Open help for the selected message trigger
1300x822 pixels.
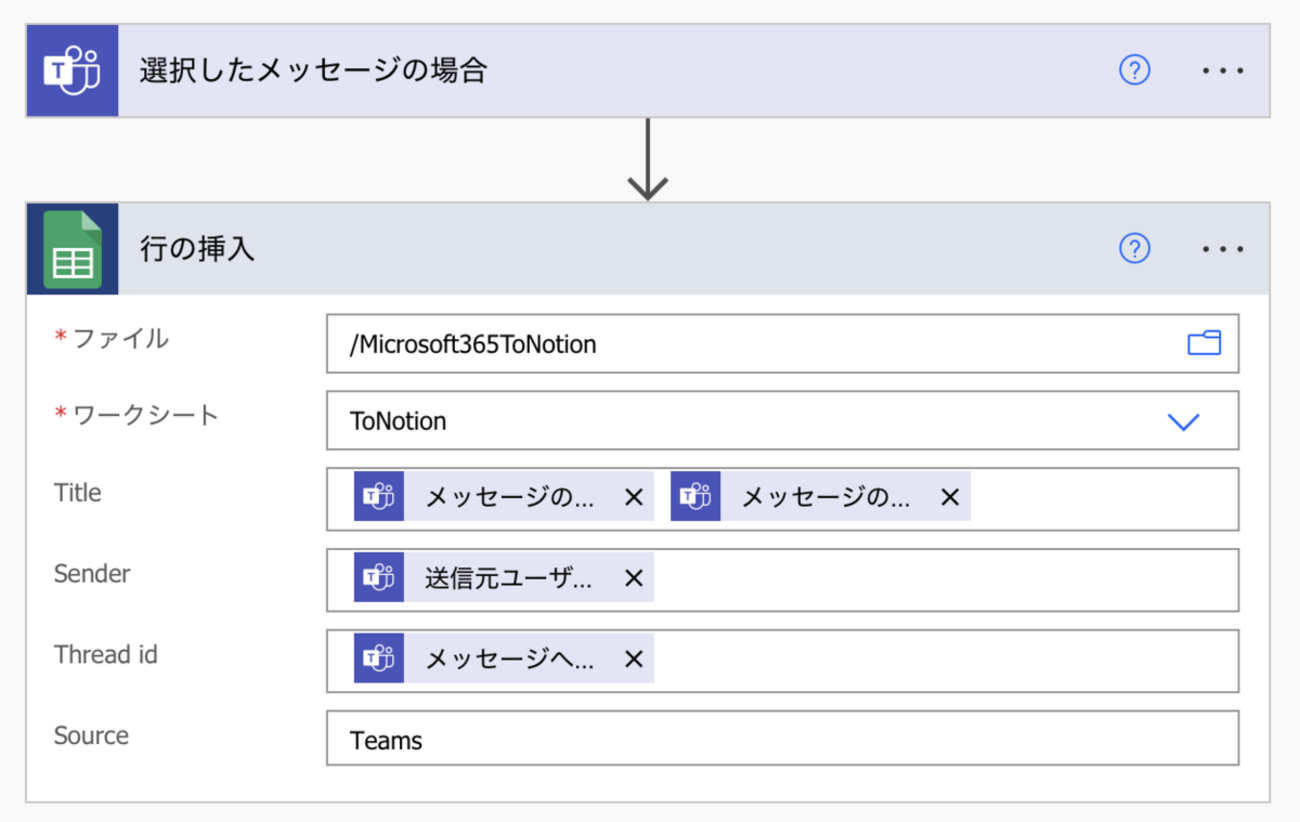[1134, 71]
